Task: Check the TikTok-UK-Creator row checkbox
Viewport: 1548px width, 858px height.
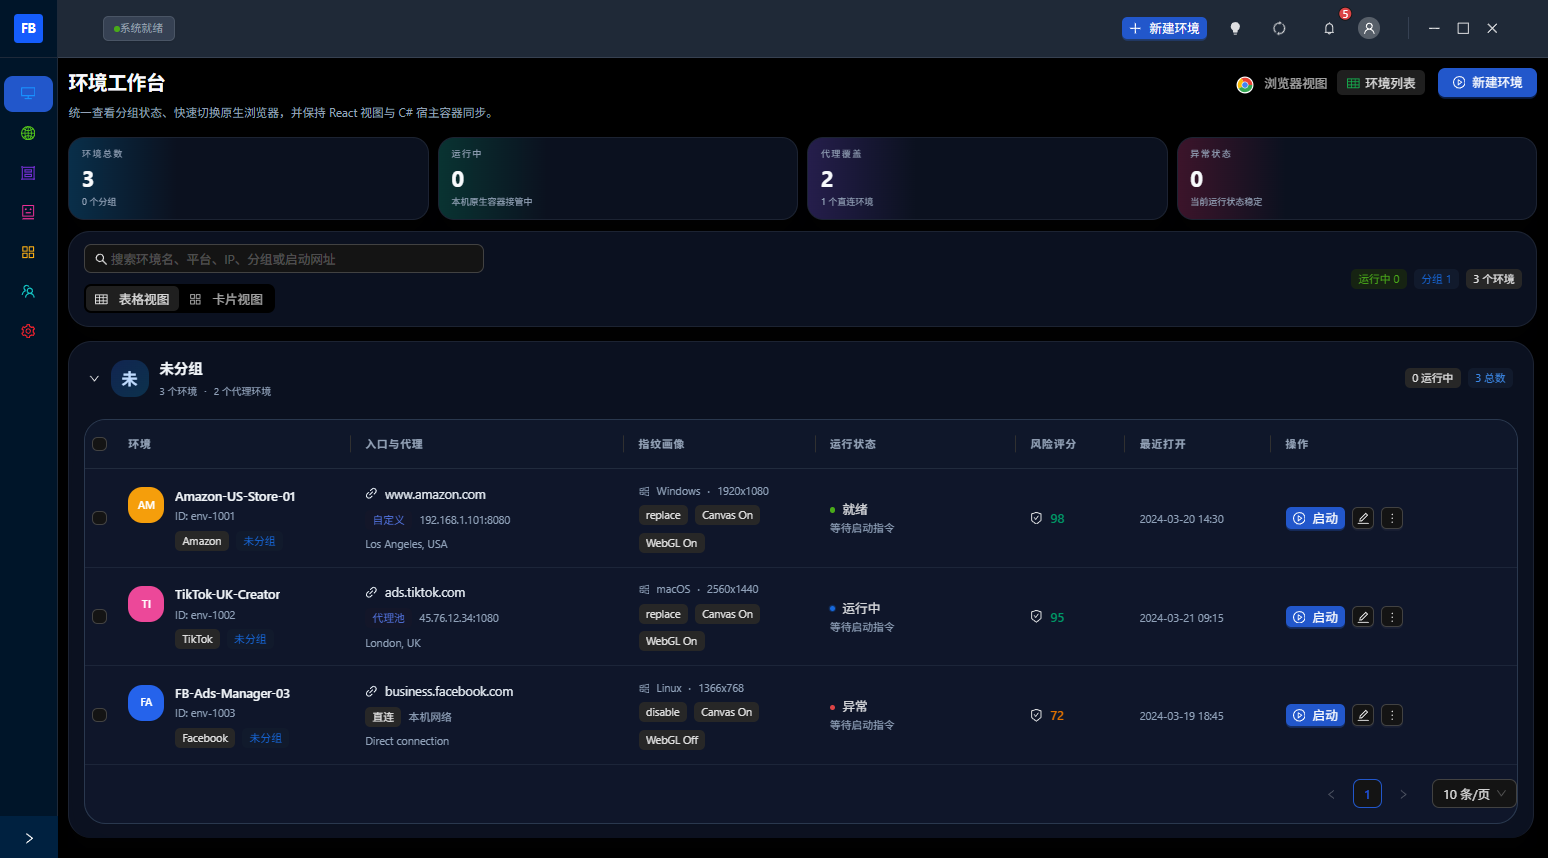Action: 99,617
